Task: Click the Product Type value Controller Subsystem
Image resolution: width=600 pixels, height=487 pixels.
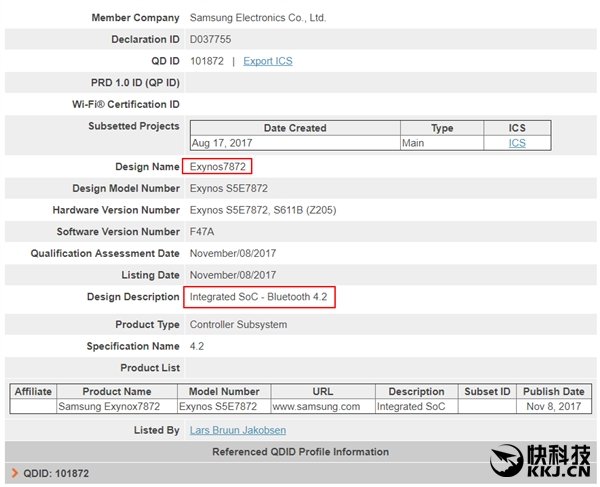Action: [238, 325]
